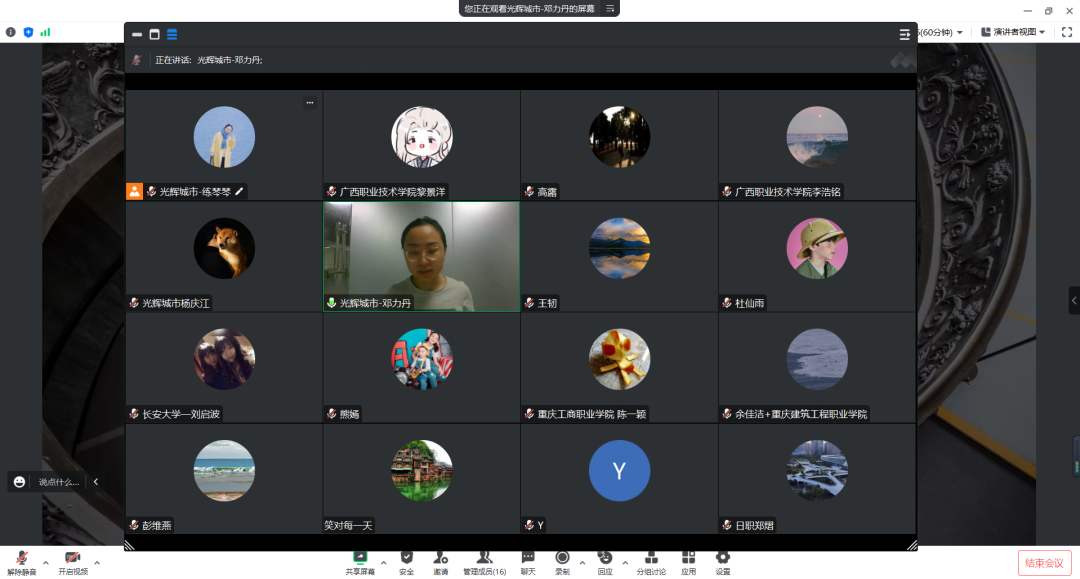1080x579 pixels.
Task: Click the name label 彭维燕
Action: 156,526
